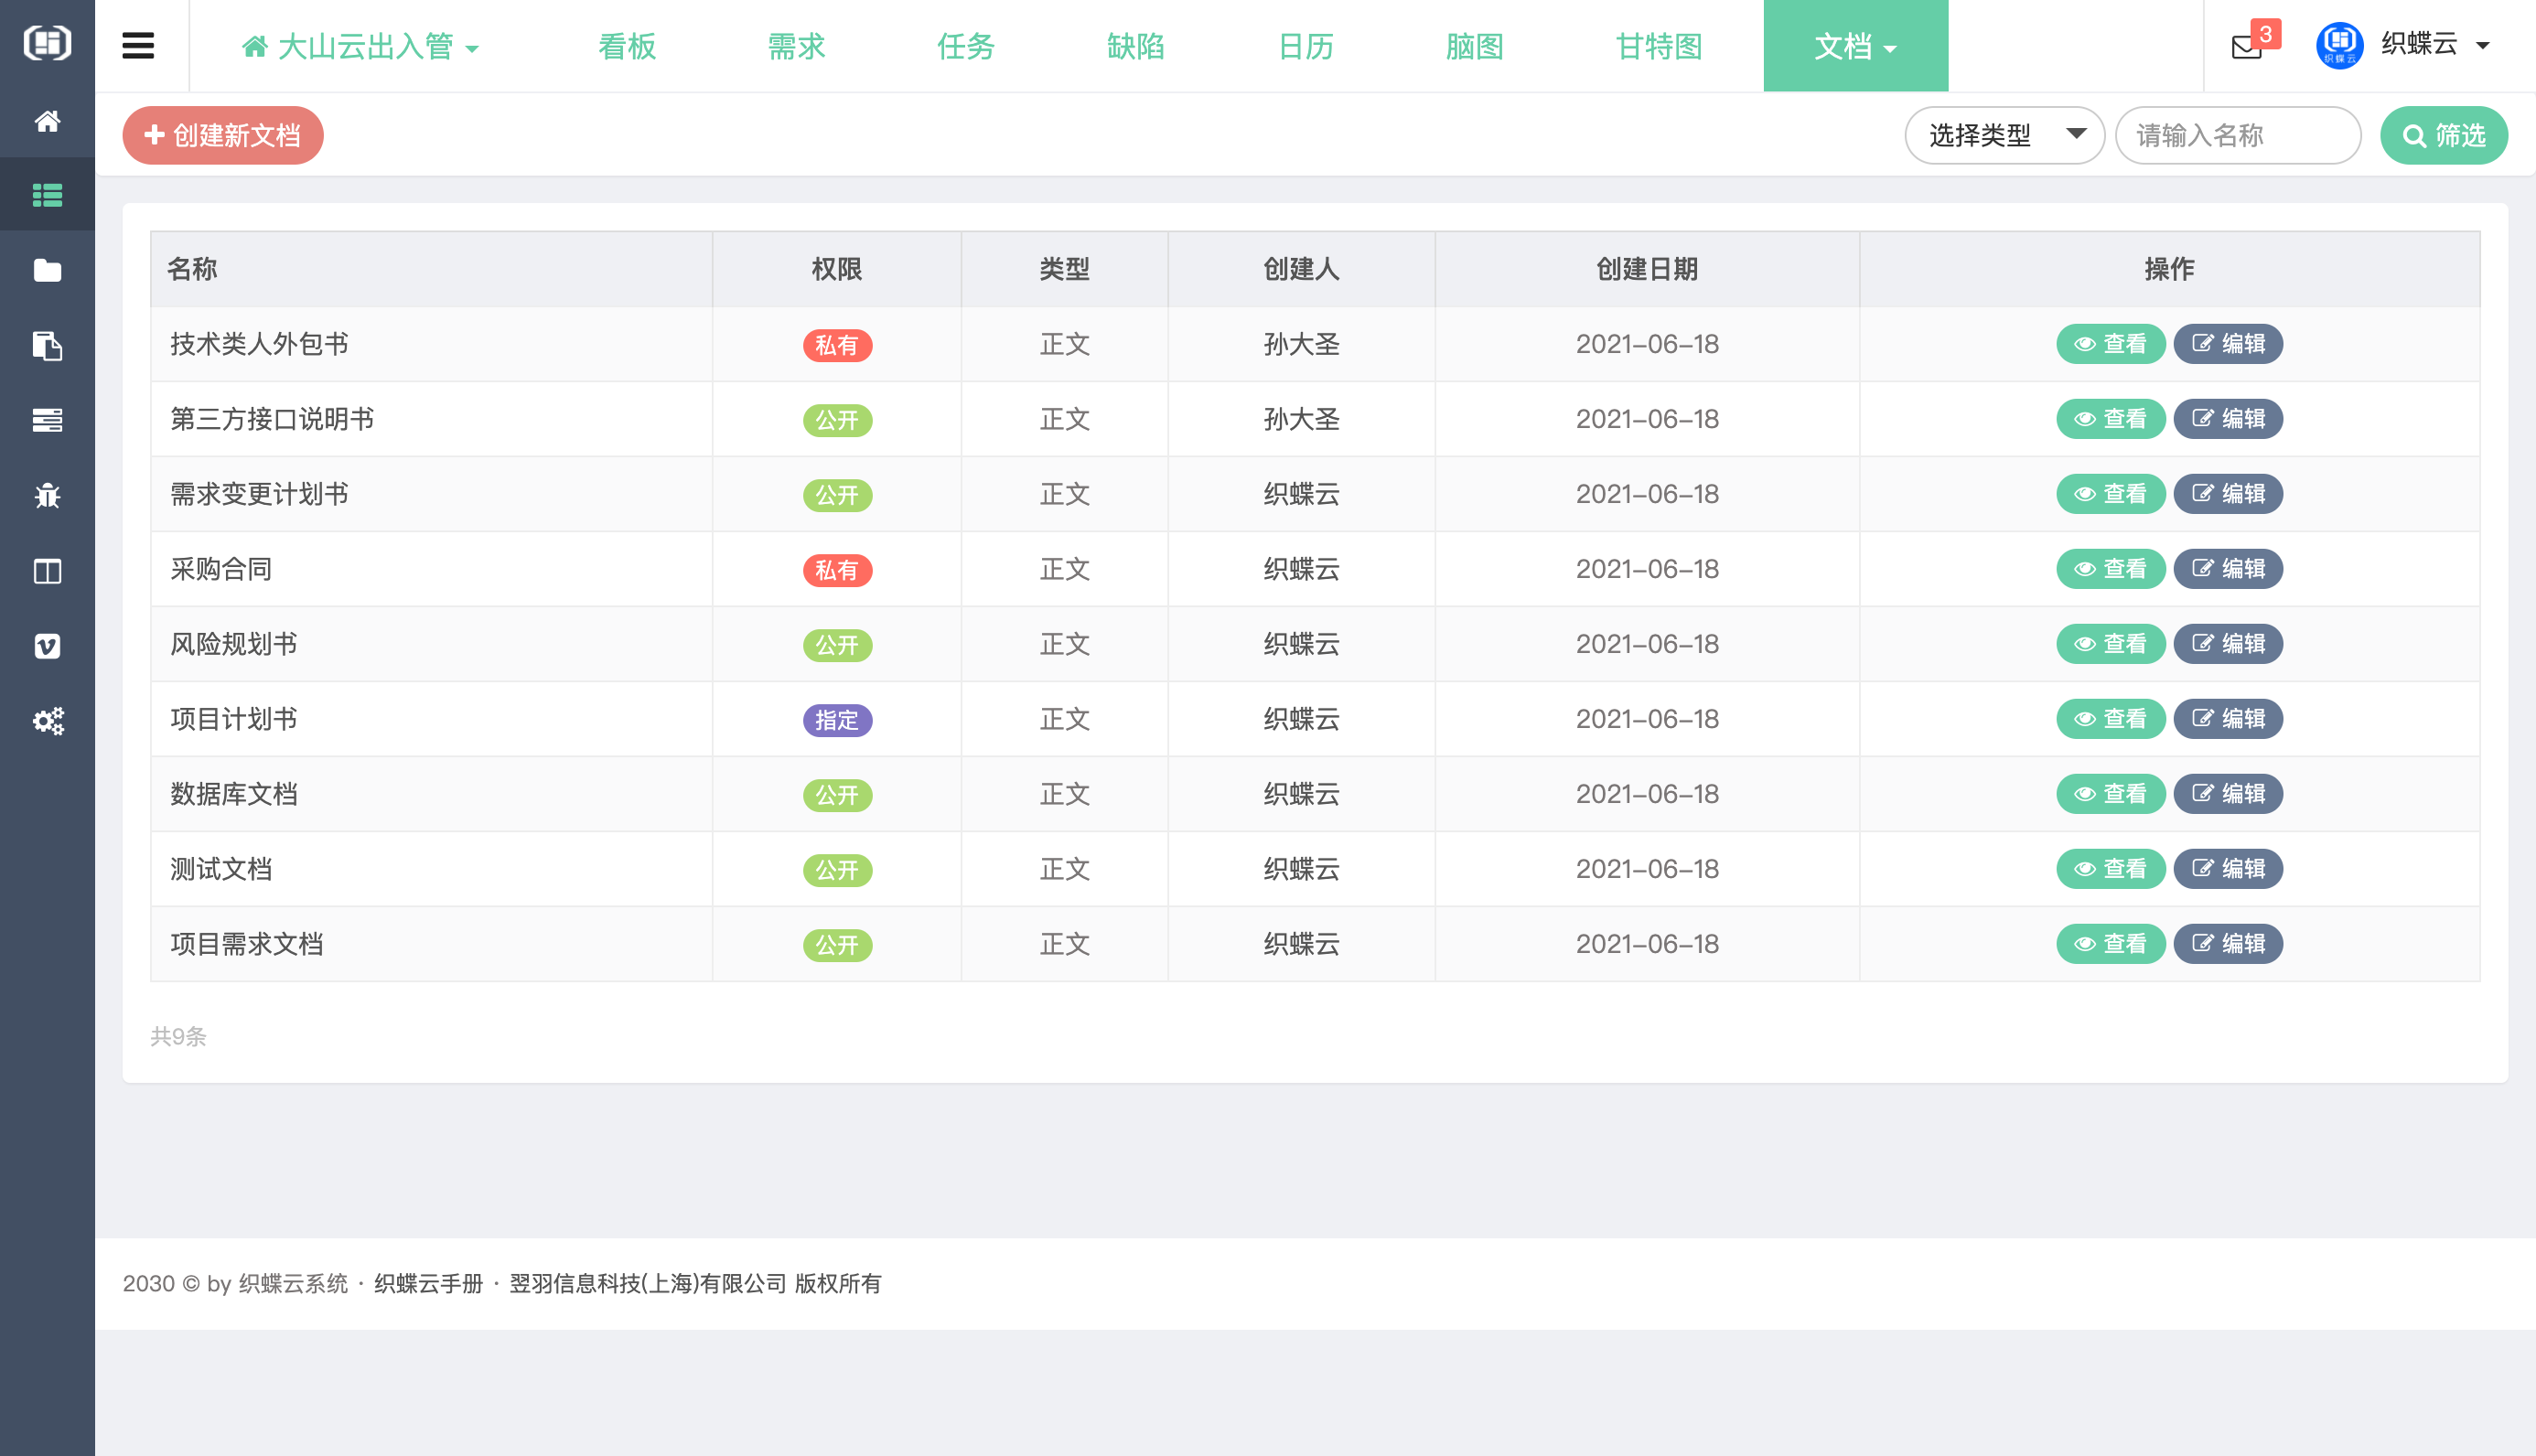Open the sidebar home icon

tap(47, 121)
